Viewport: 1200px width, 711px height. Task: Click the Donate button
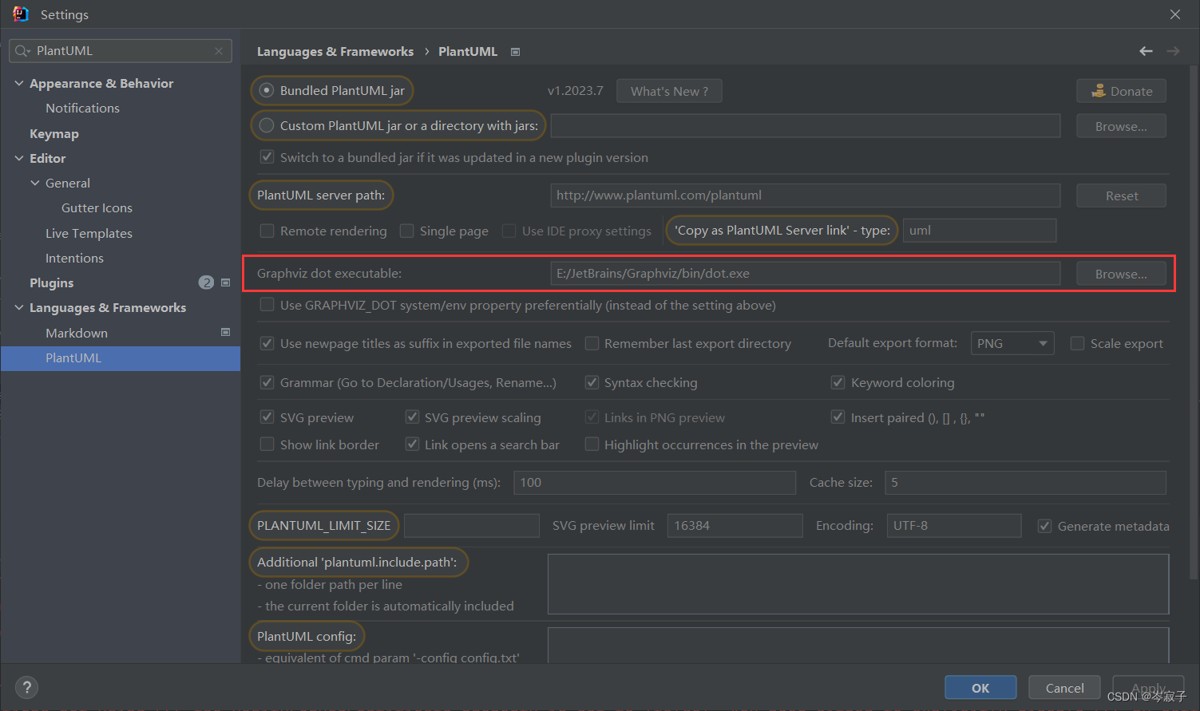coord(1121,91)
